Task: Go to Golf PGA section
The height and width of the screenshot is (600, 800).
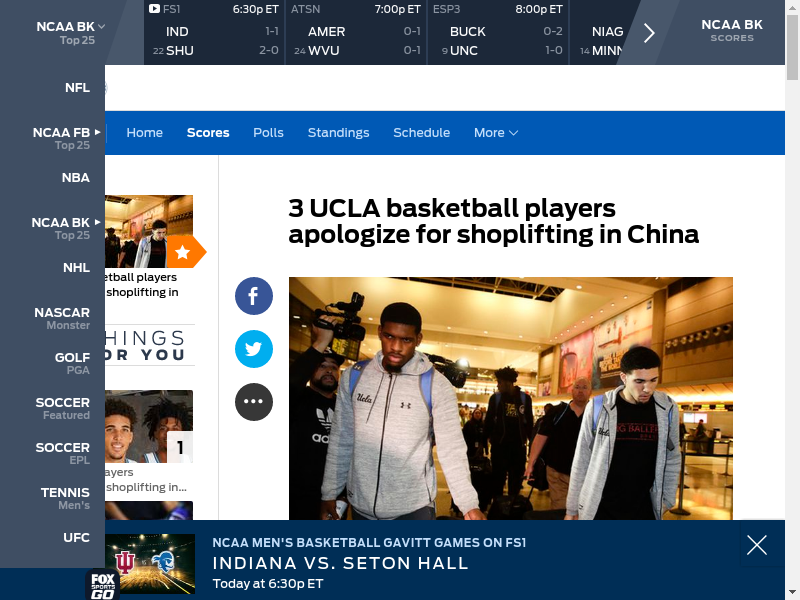Action: (x=72, y=363)
